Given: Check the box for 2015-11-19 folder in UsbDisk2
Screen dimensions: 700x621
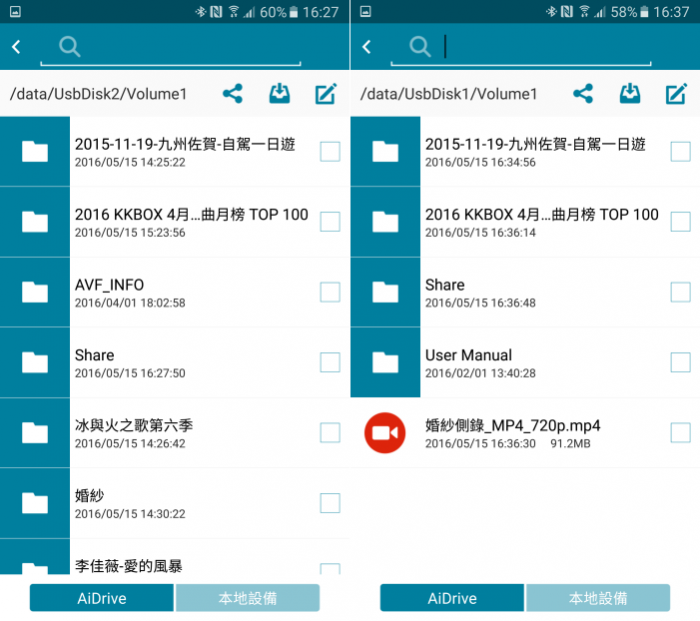Looking at the screenshot, I should (x=330, y=151).
